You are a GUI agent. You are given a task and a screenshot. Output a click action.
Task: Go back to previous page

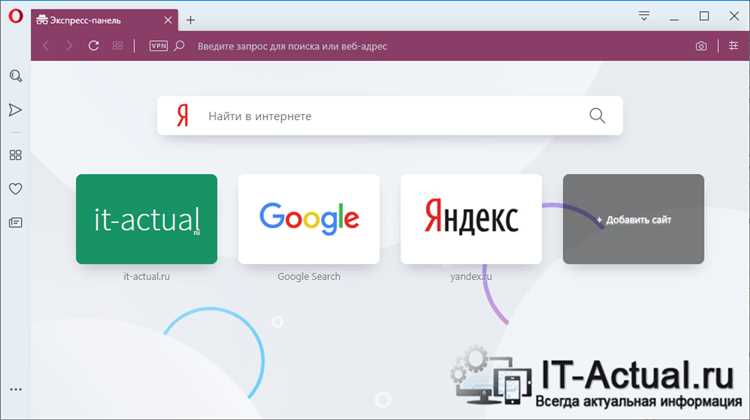point(45,46)
